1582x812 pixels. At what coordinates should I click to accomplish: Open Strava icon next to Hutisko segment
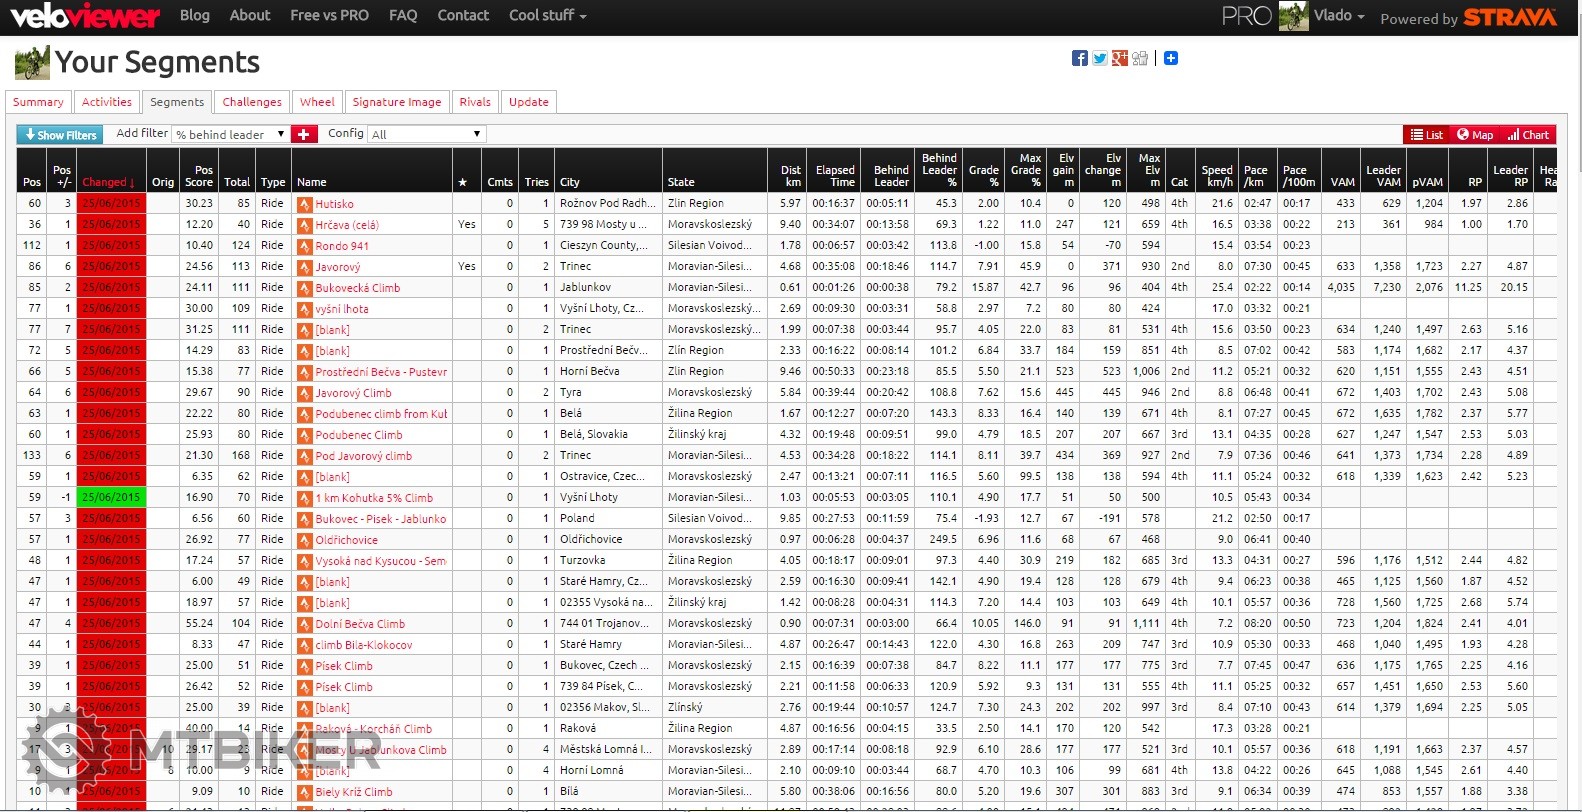point(305,204)
